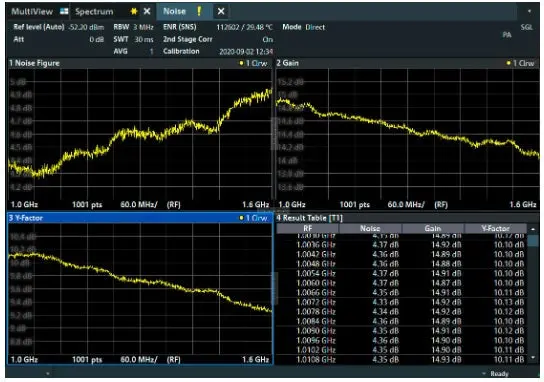Click the result table scrollbar thumb

pos(533,240)
